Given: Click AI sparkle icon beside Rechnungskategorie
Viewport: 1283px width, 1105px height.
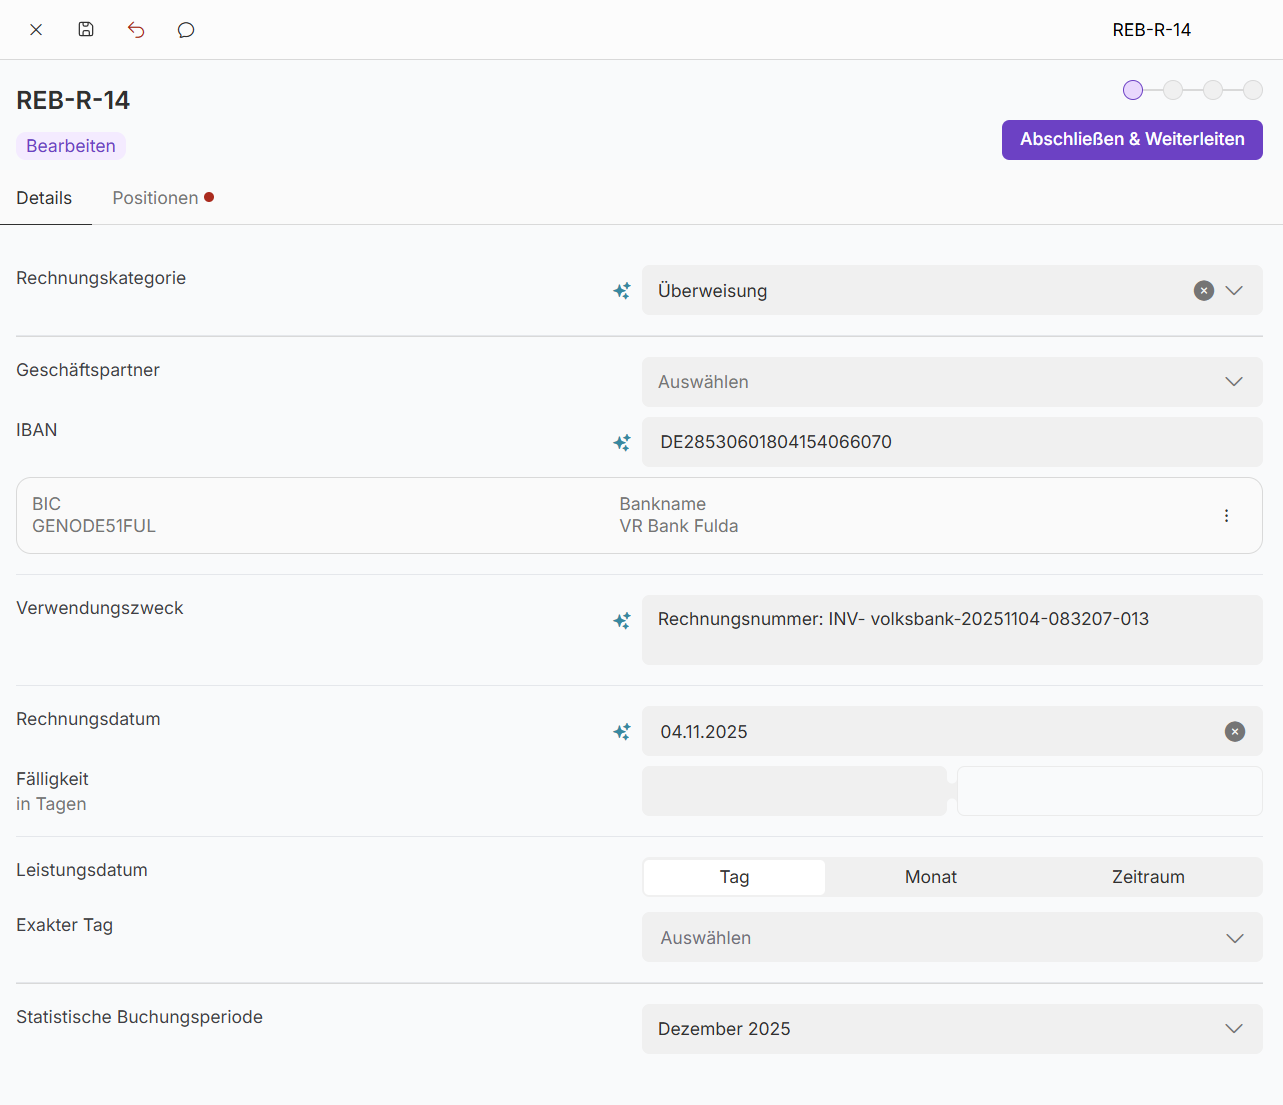Looking at the screenshot, I should tap(622, 291).
